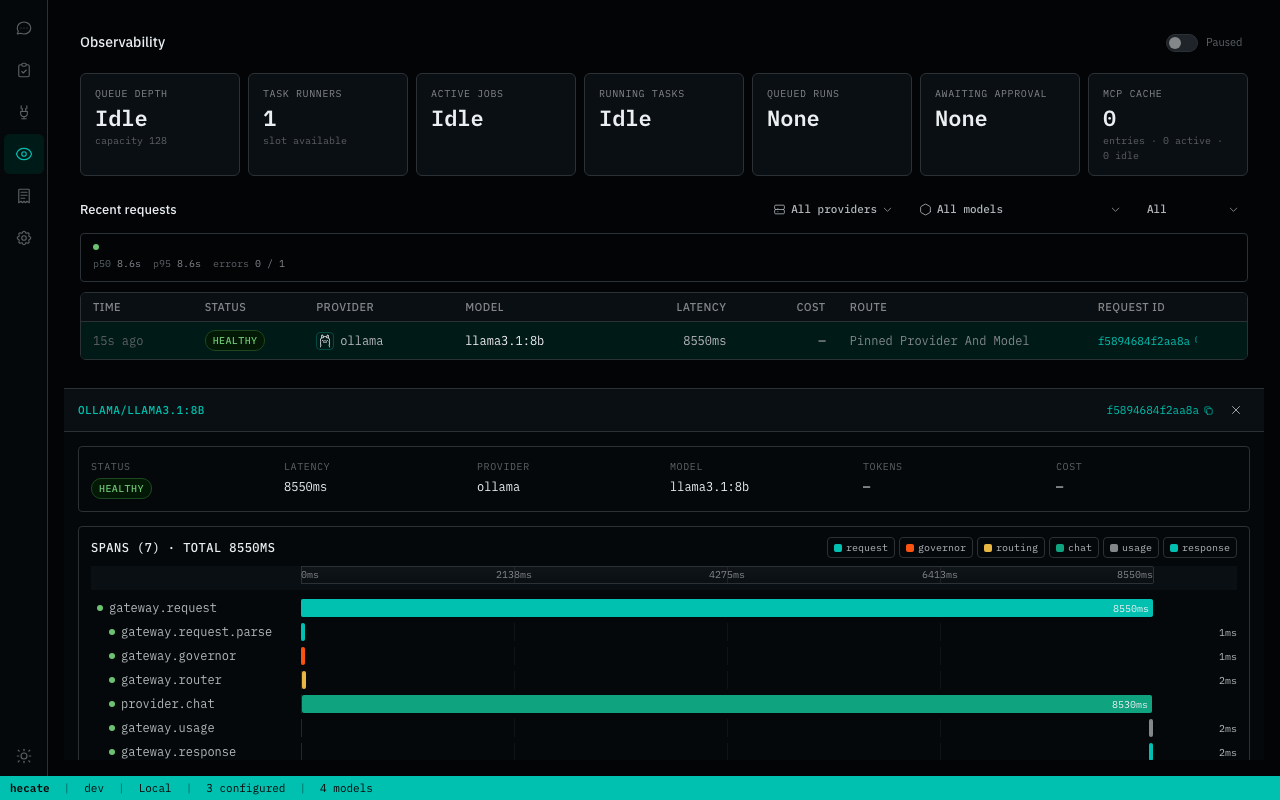
Task: Click '3 configured' in the status bar
Action: [x=245, y=788]
